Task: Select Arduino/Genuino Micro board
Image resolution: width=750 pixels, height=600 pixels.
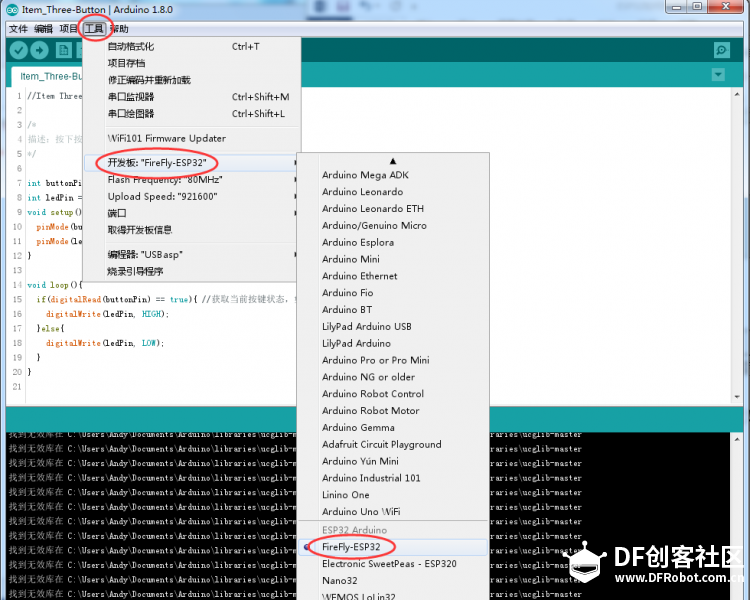Action: tap(393, 225)
